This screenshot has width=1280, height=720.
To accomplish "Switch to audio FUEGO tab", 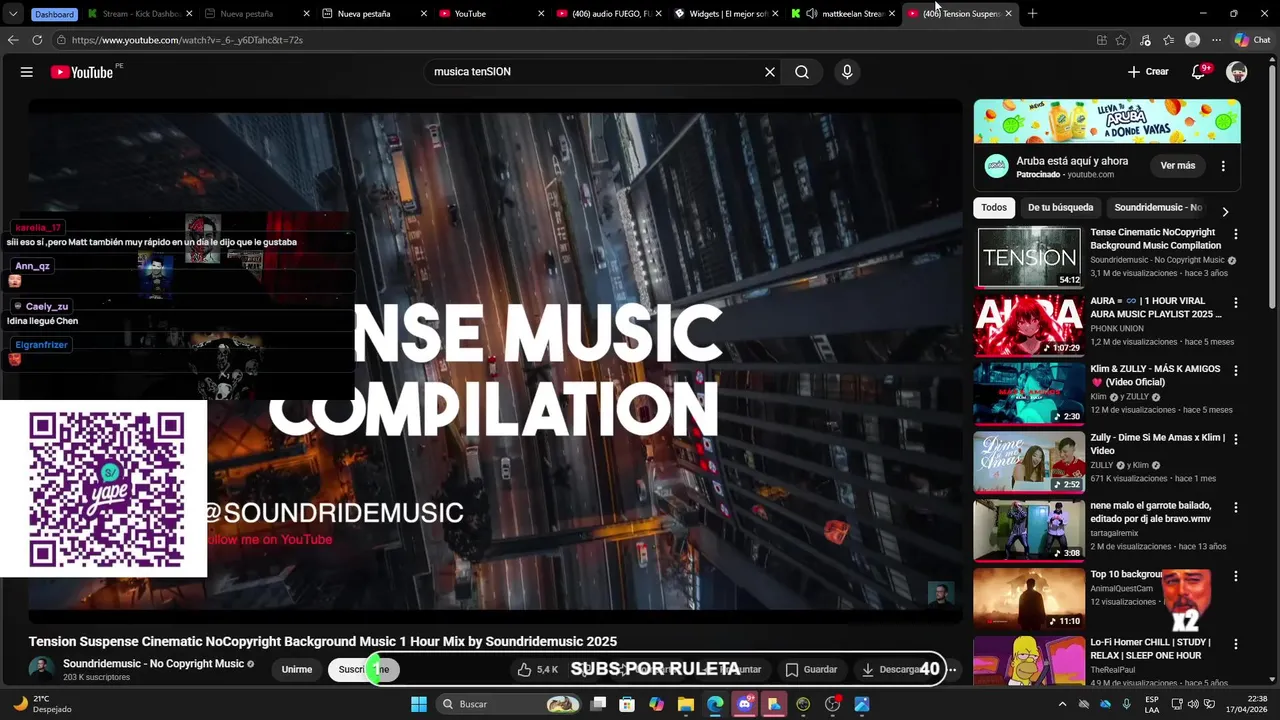I will pos(608,14).
